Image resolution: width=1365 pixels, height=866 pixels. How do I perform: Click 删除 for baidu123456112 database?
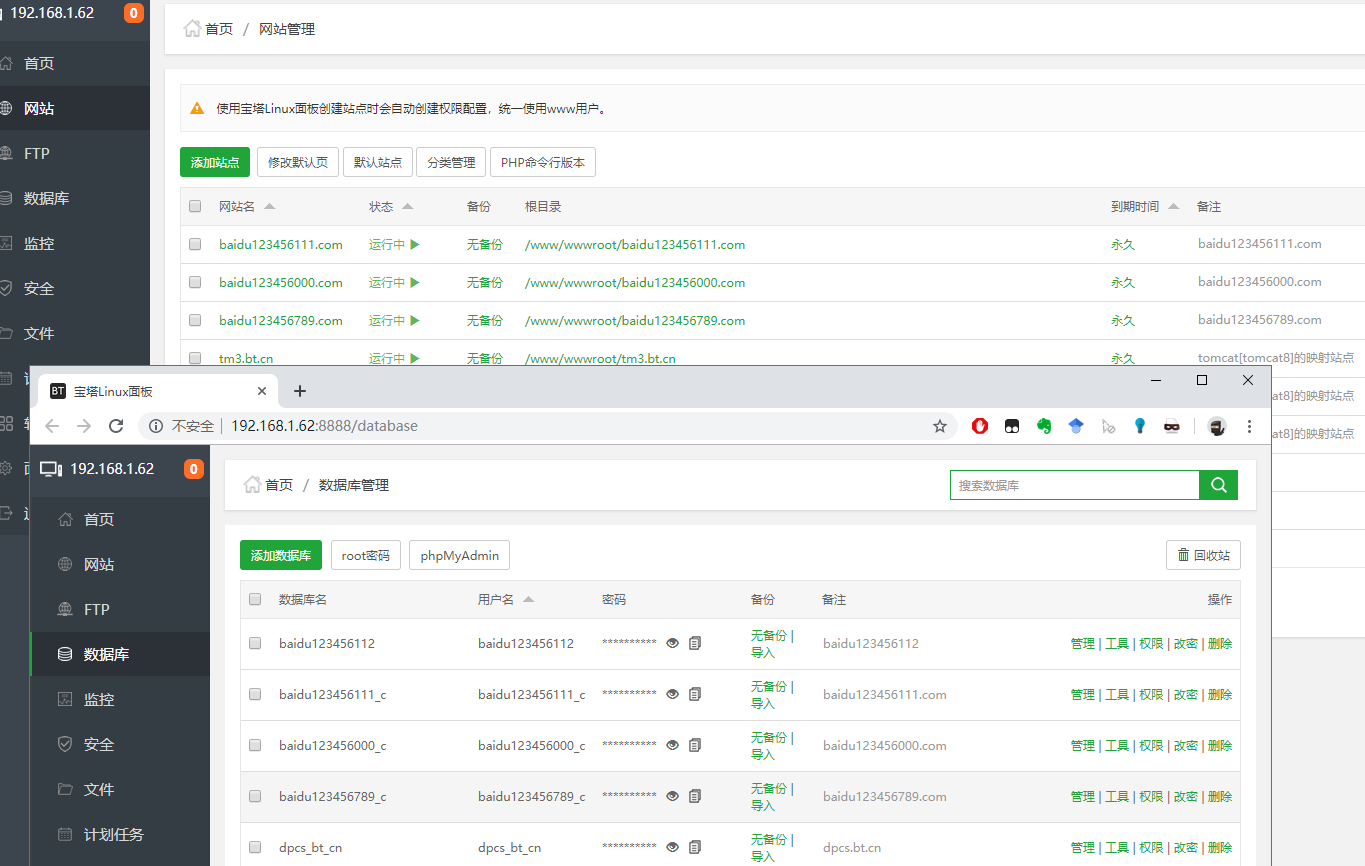(x=1220, y=643)
